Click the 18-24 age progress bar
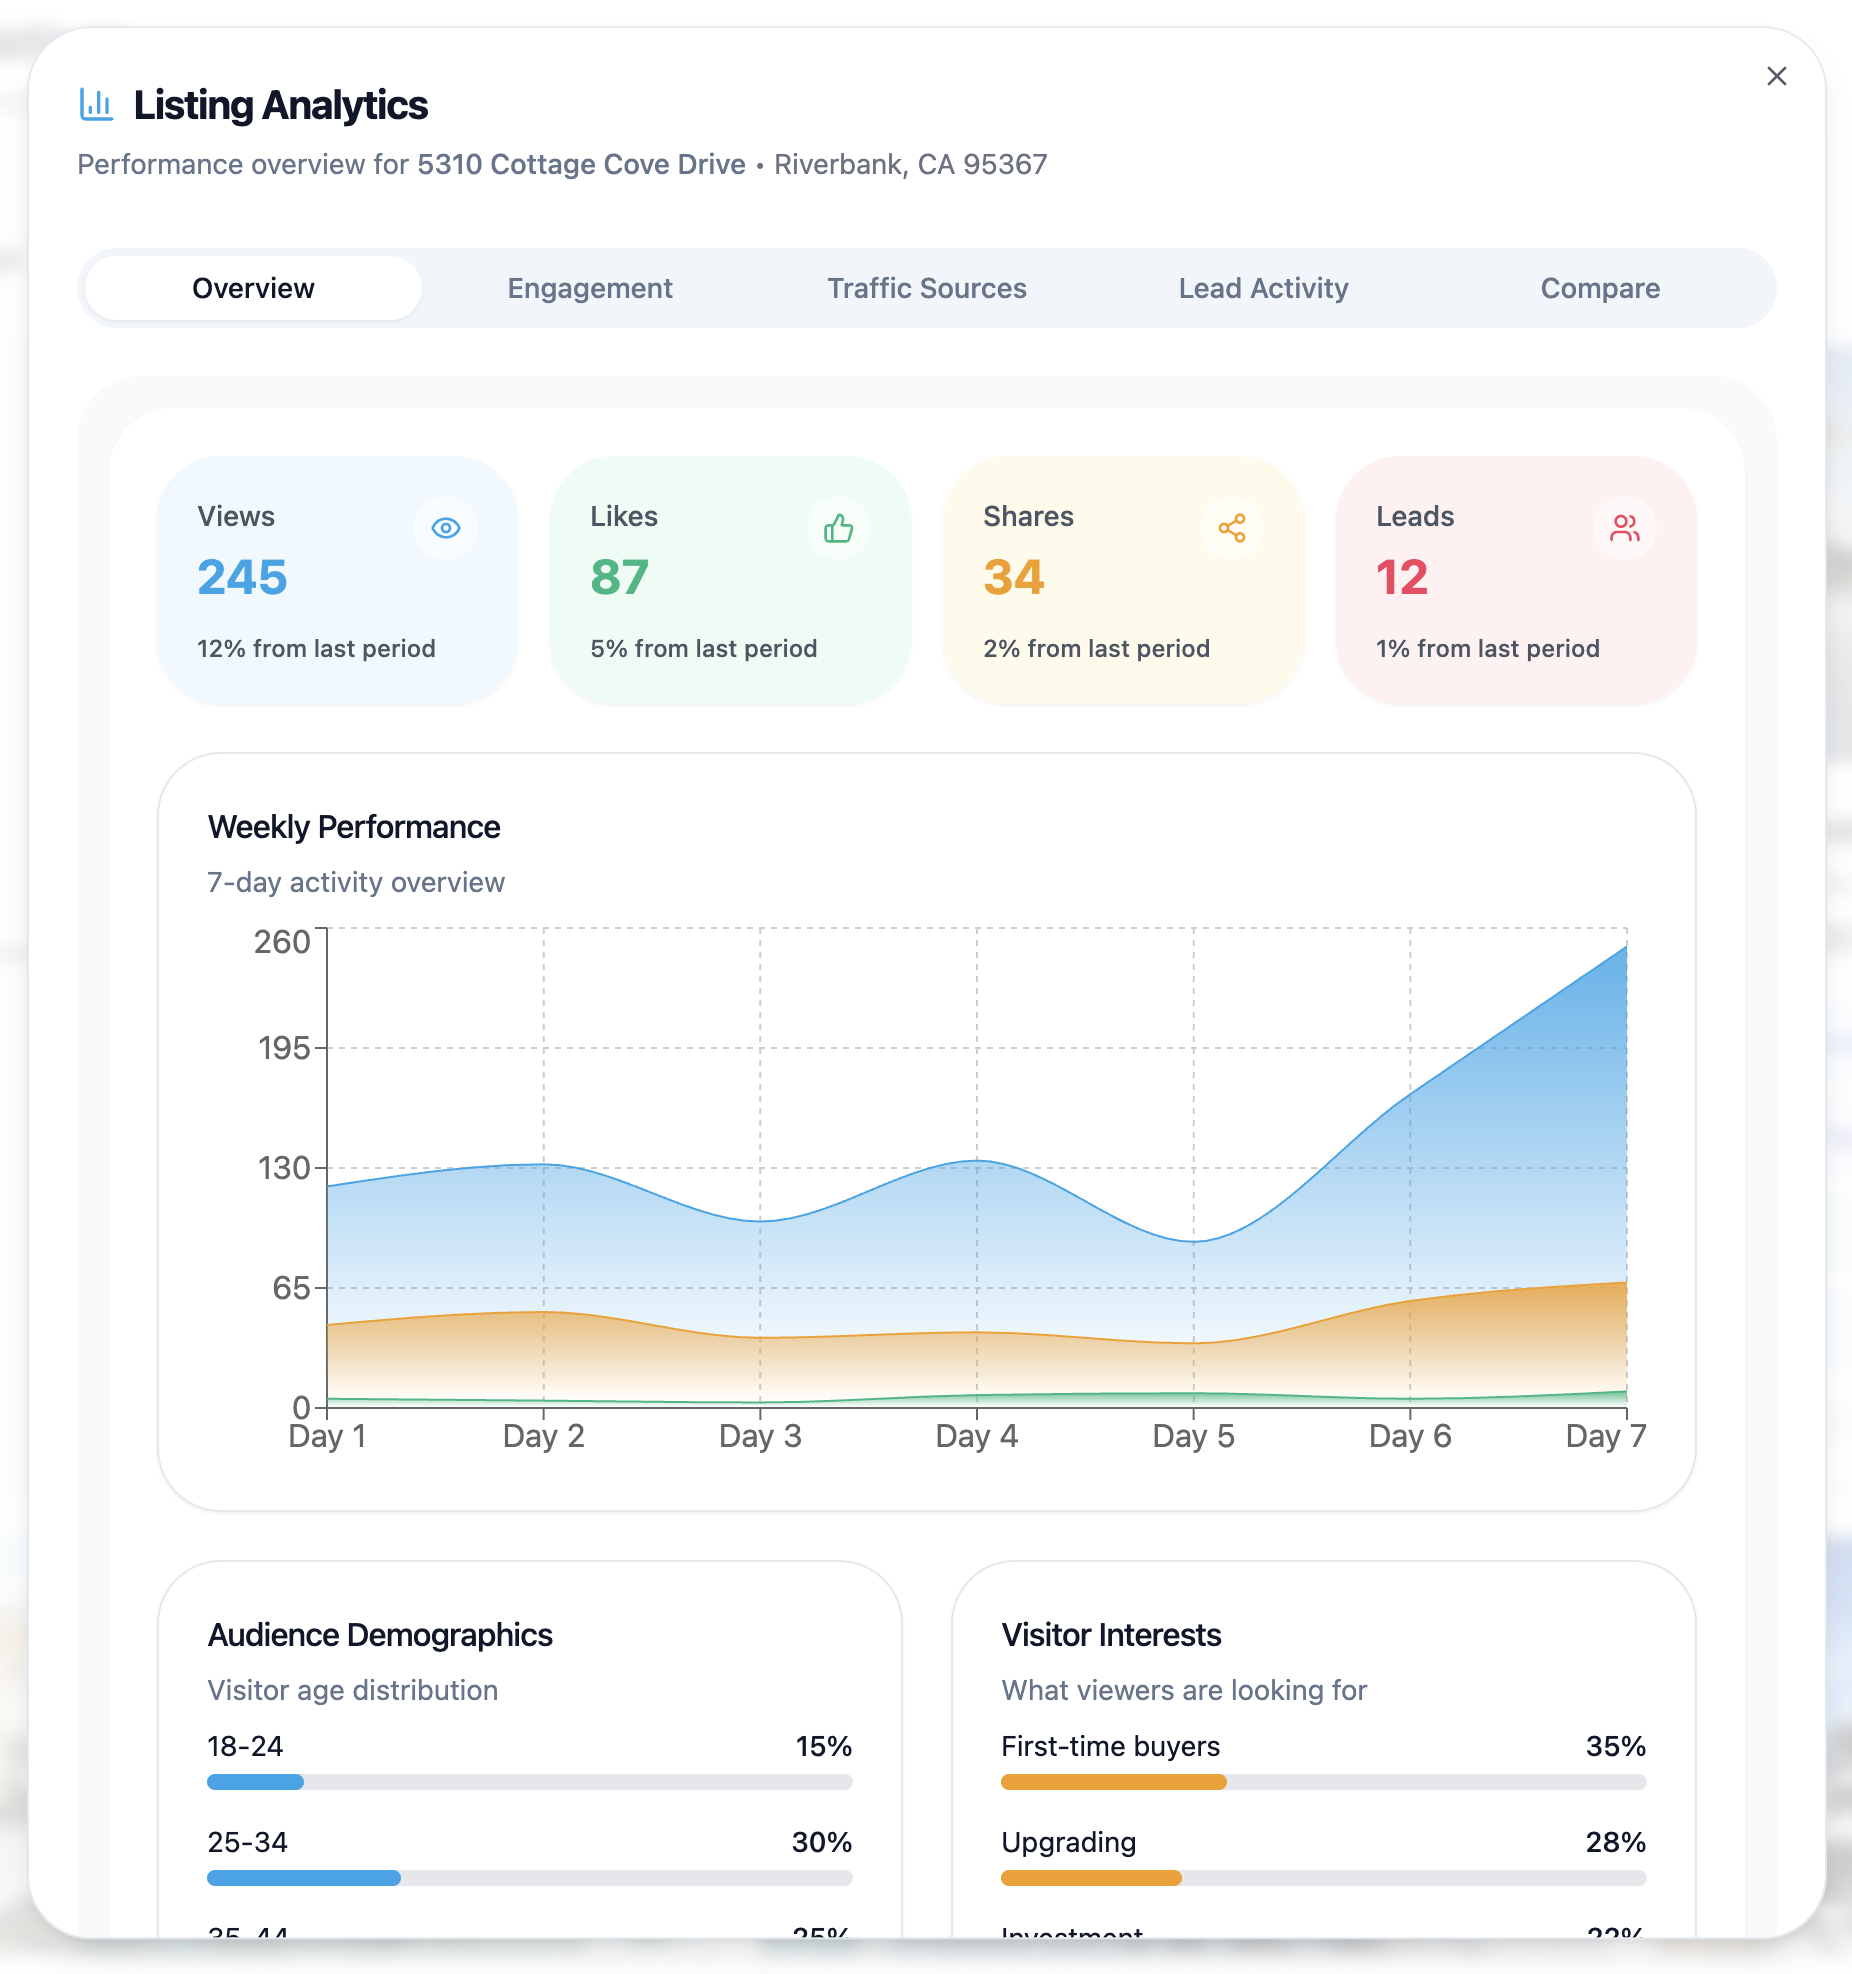Viewport: 1852px width, 1974px height. pyautogui.click(x=529, y=1782)
